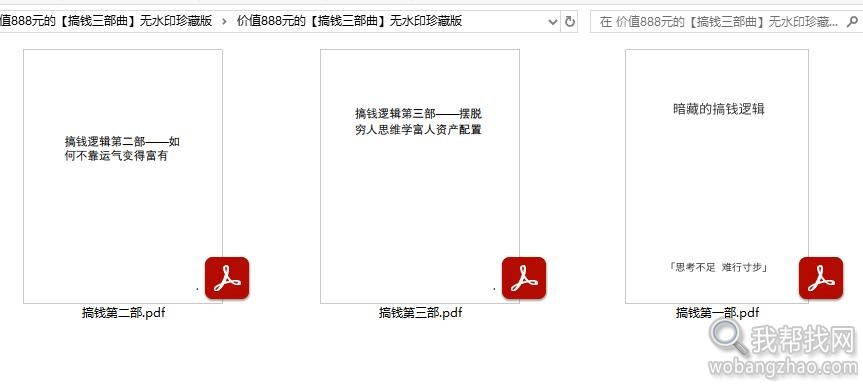Screen dimensions: 863x386
Task: Refresh the current folder view
Action: (x=570, y=21)
